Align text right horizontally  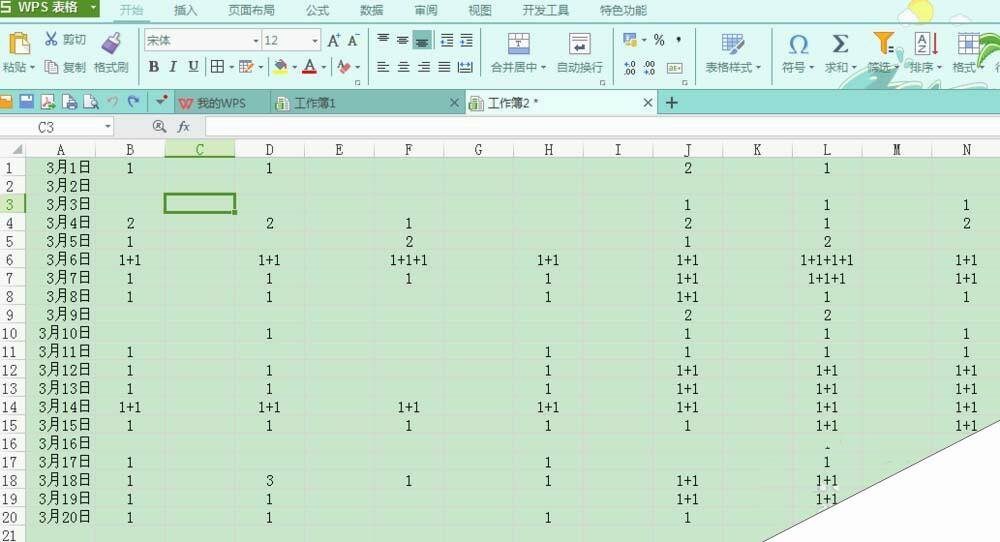(x=423, y=67)
